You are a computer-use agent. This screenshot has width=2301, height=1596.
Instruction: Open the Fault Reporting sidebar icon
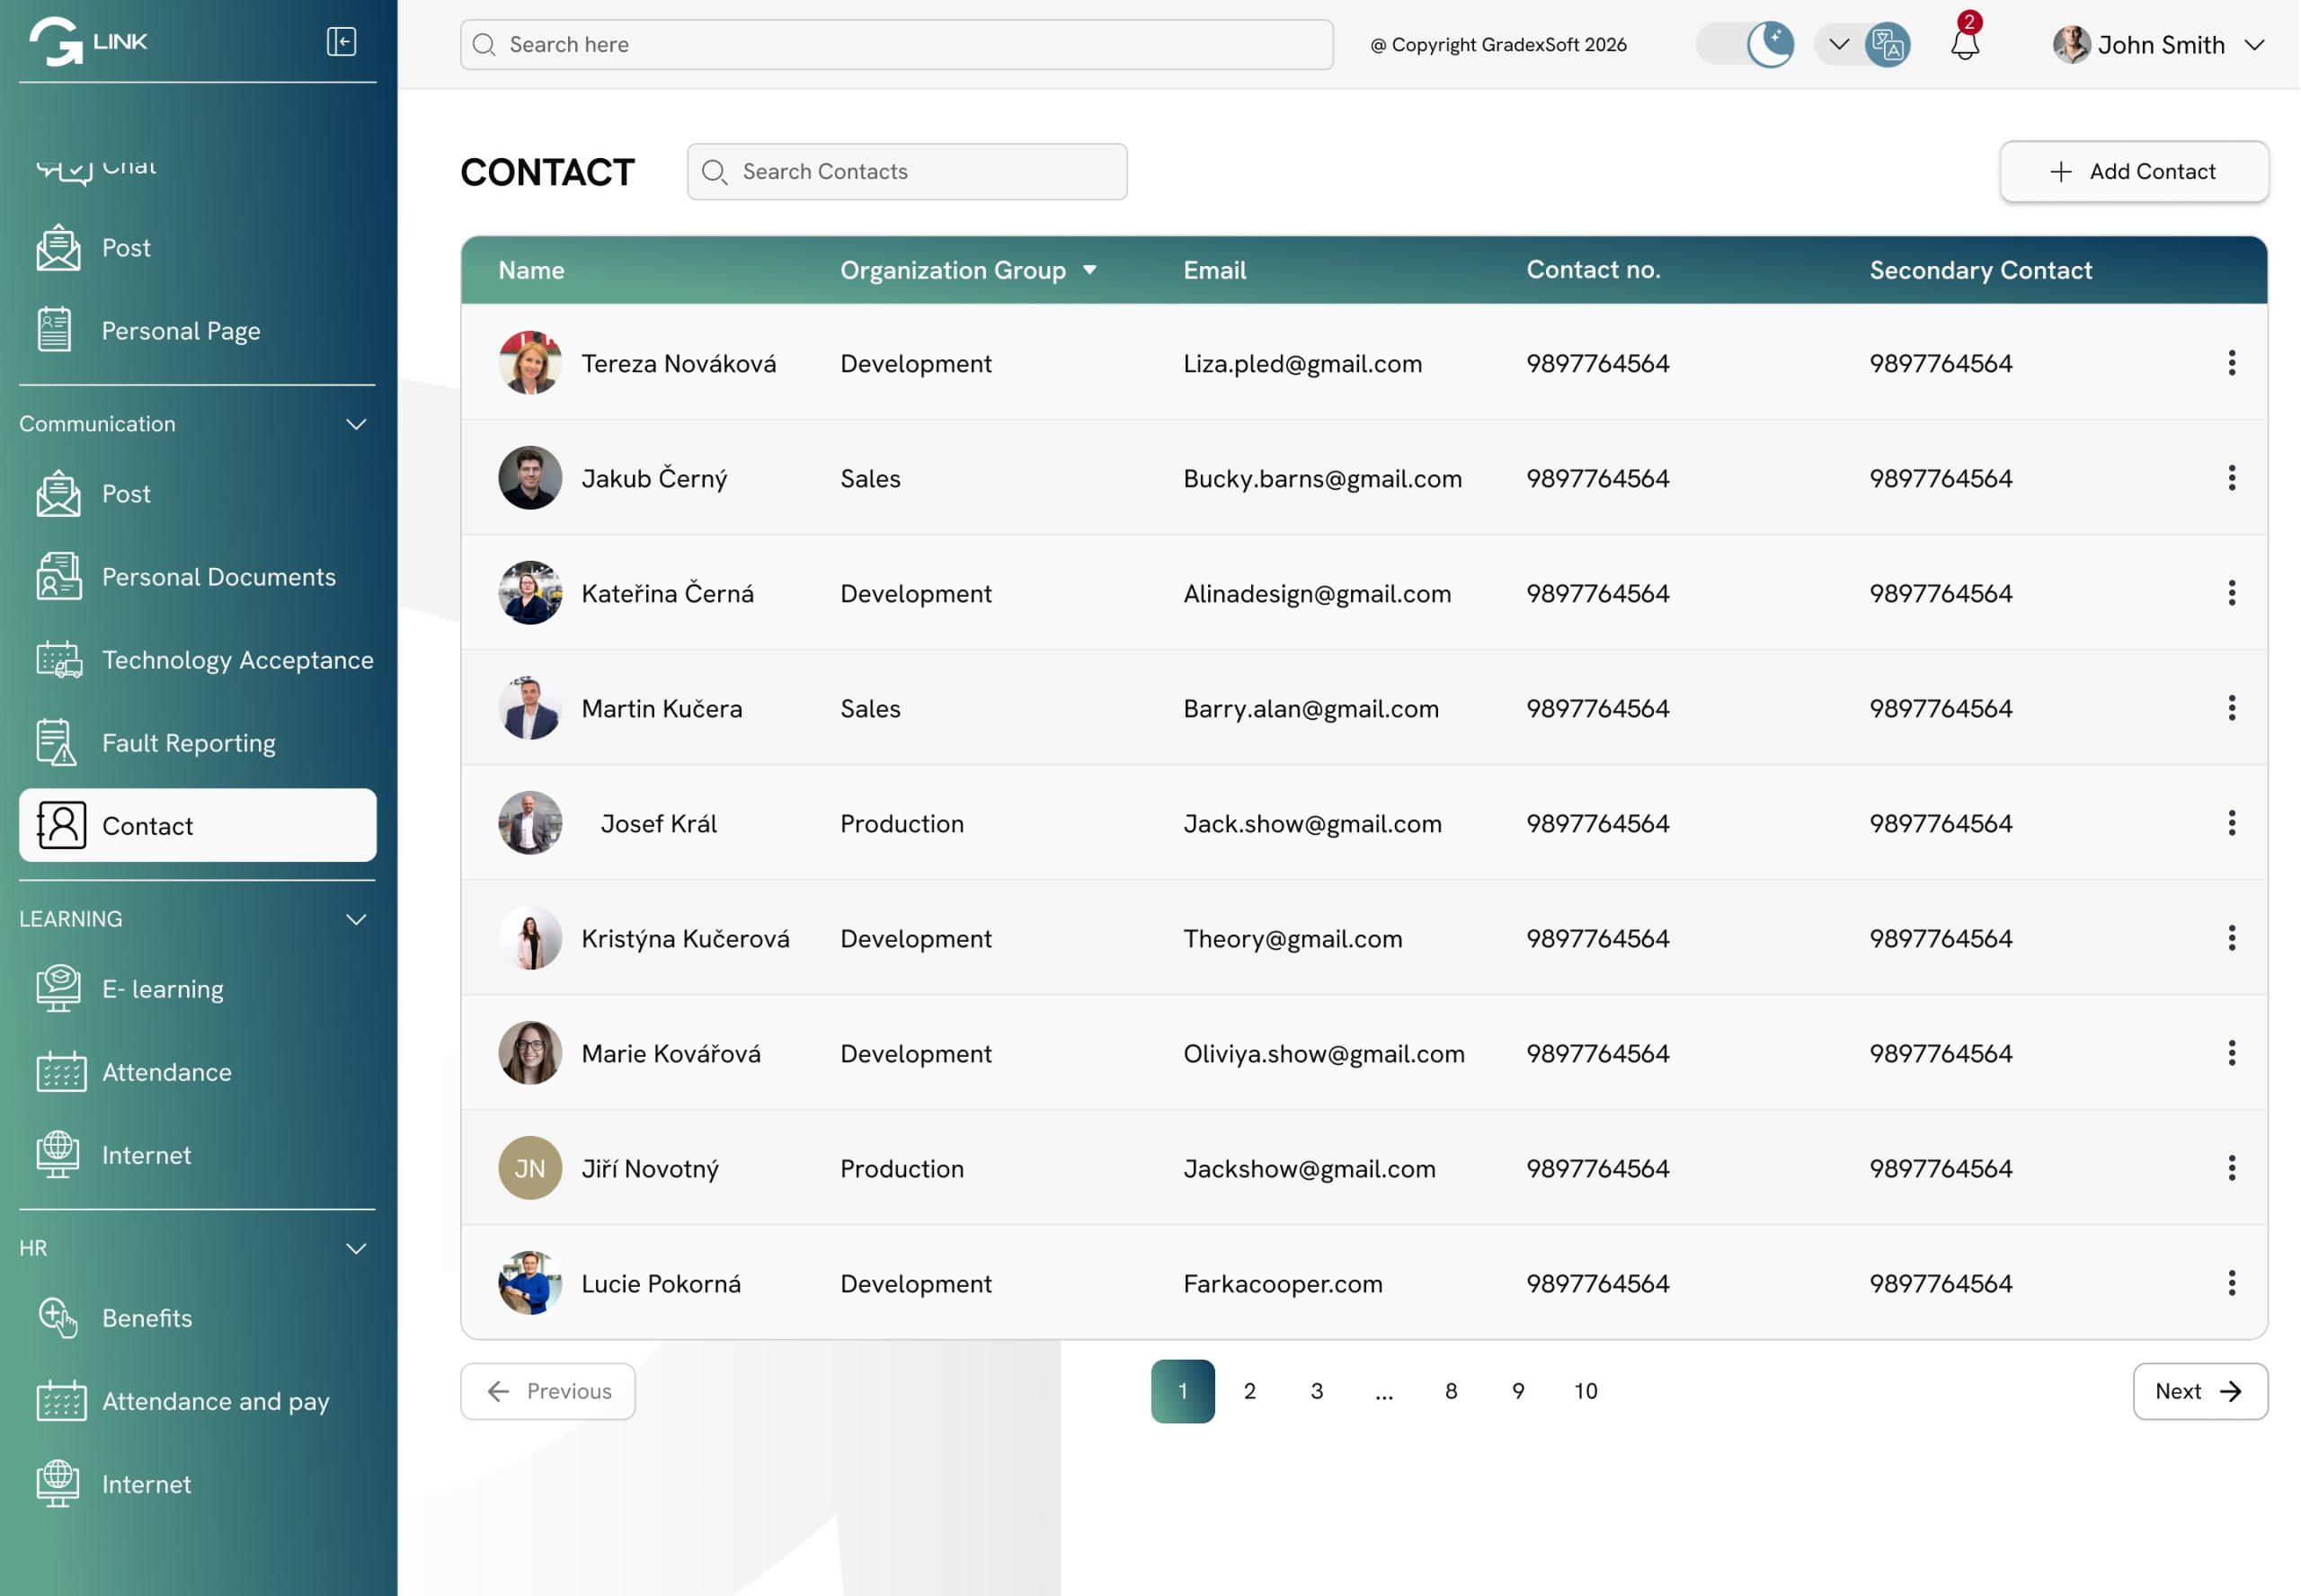tap(57, 743)
